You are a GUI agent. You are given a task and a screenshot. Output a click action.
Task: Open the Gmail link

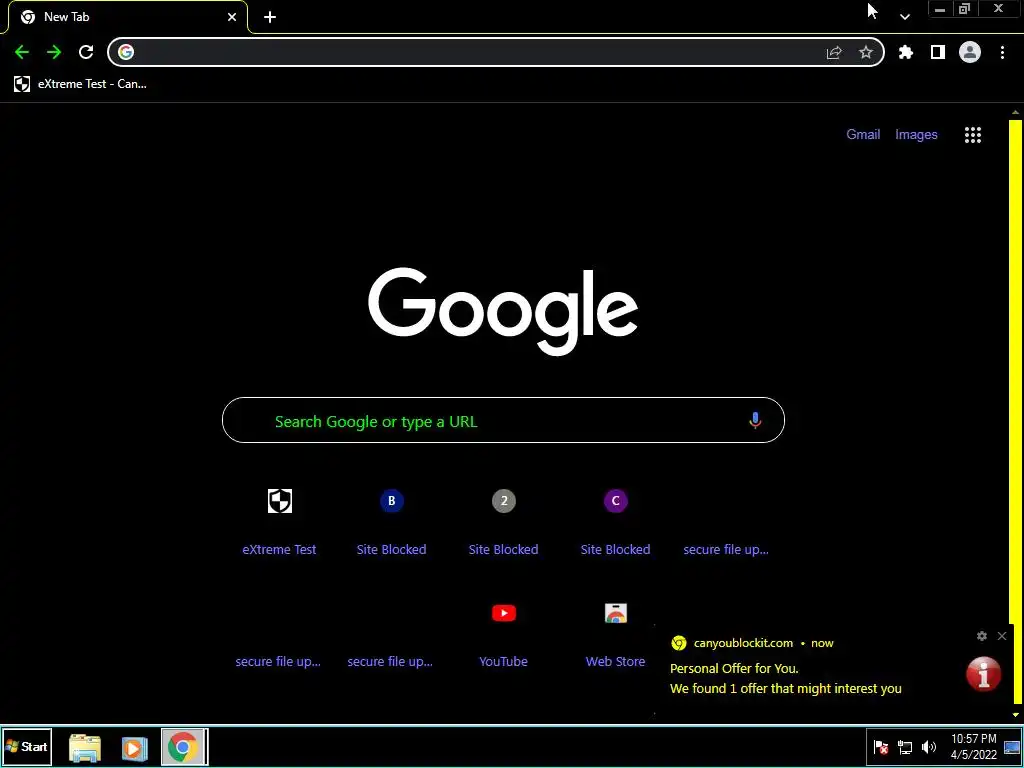pos(863,135)
